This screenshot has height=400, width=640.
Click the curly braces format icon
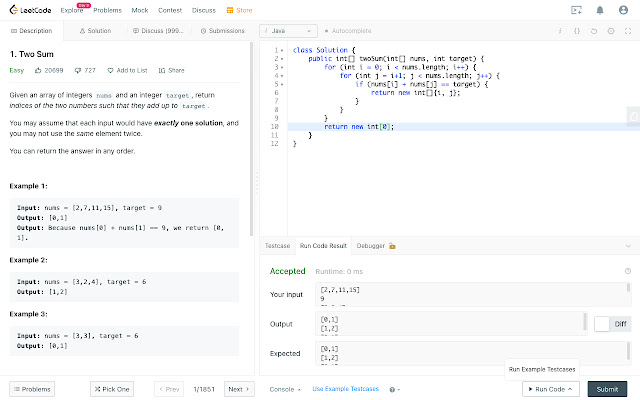click(577, 31)
